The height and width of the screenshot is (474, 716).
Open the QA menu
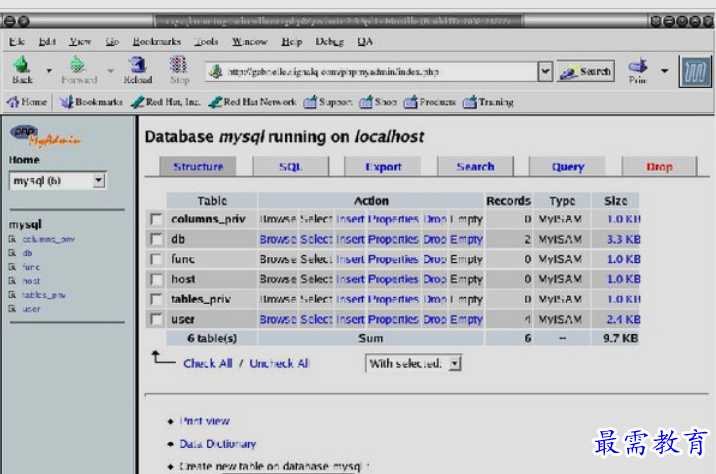[365, 42]
